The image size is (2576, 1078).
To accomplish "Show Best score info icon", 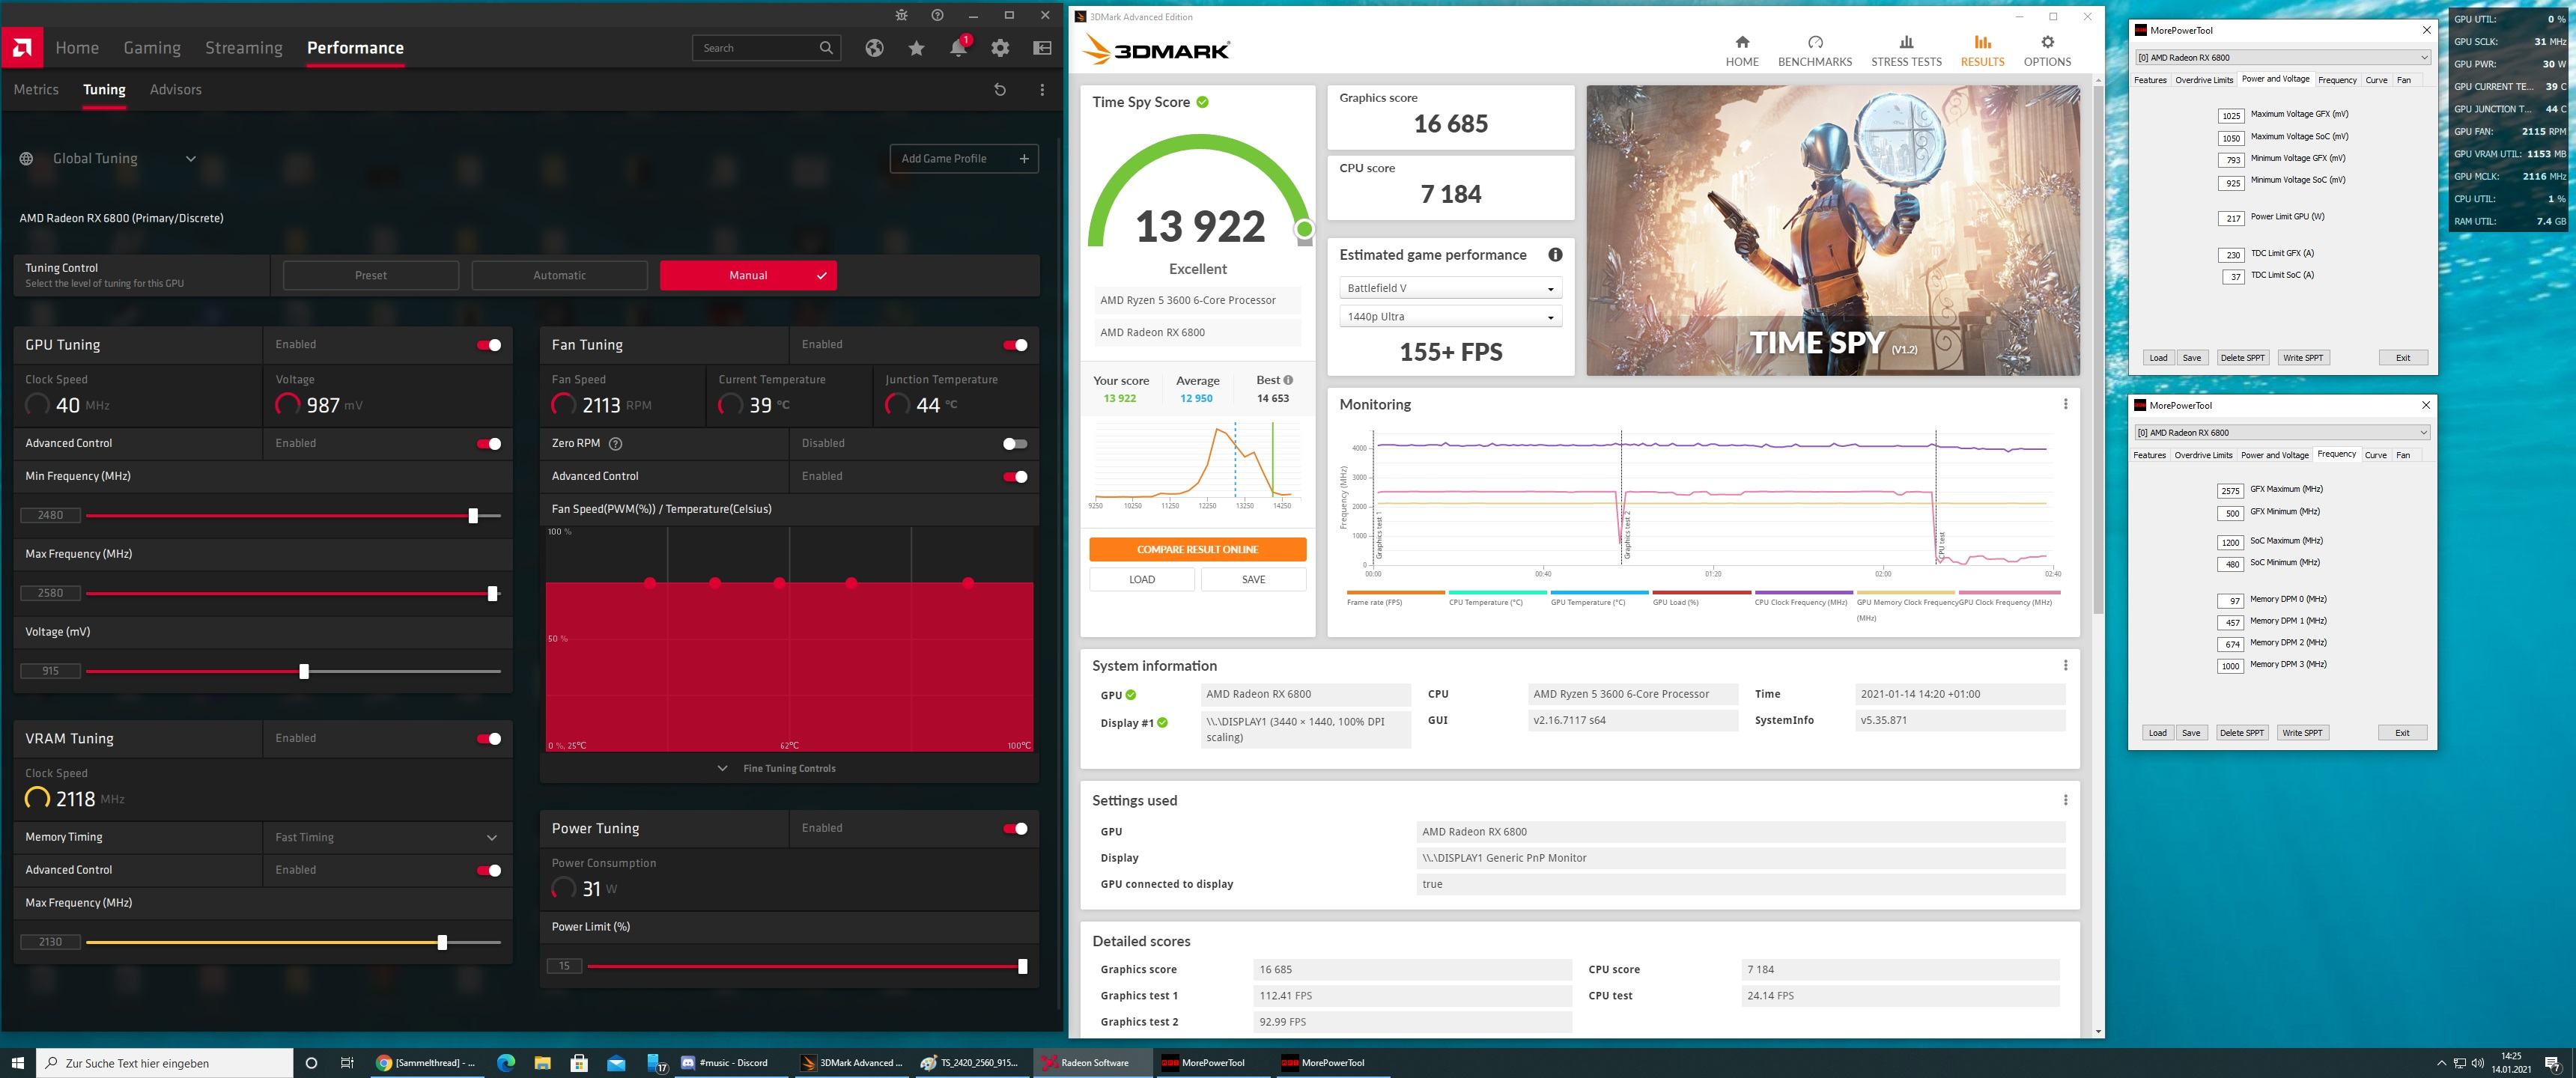I will (1288, 380).
